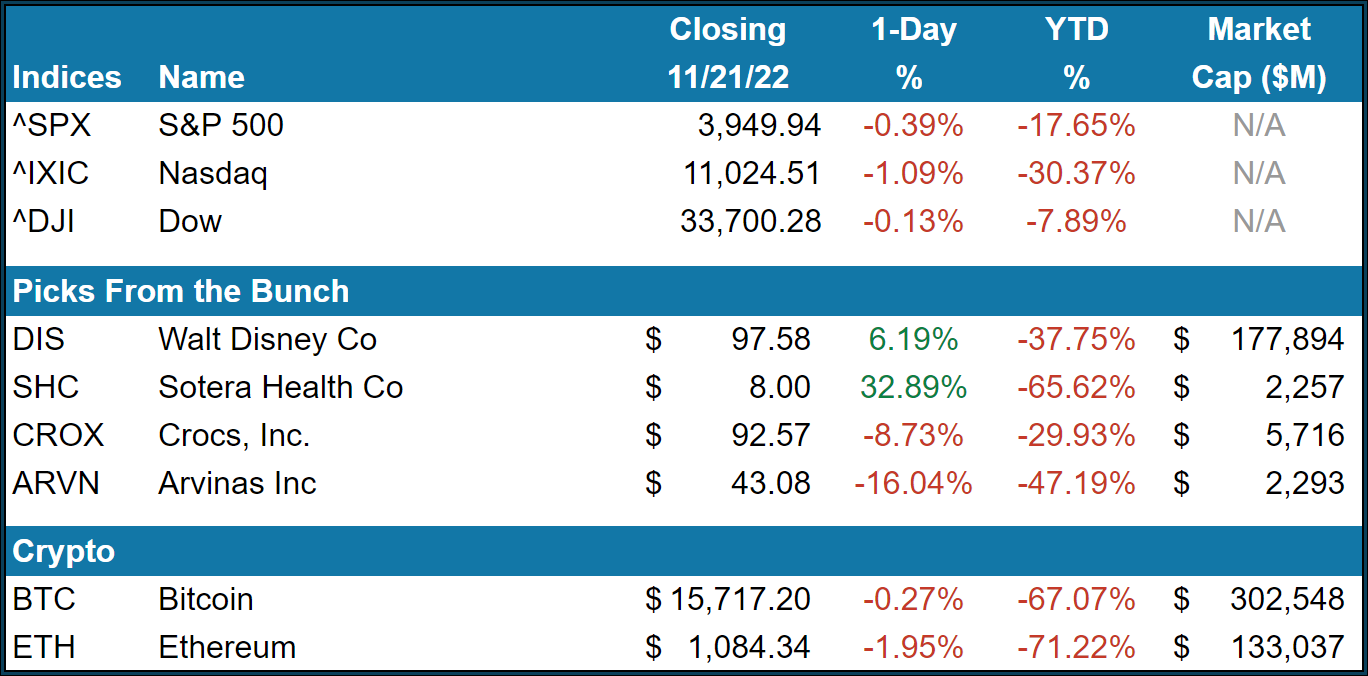
Task: Select the YTD % column header
Action: [1076, 54]
